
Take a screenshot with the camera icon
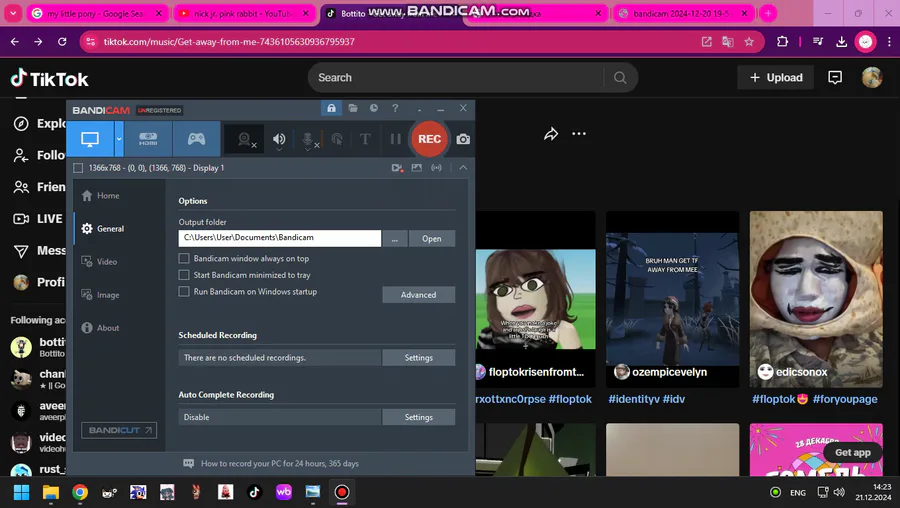tap(463, 139)
